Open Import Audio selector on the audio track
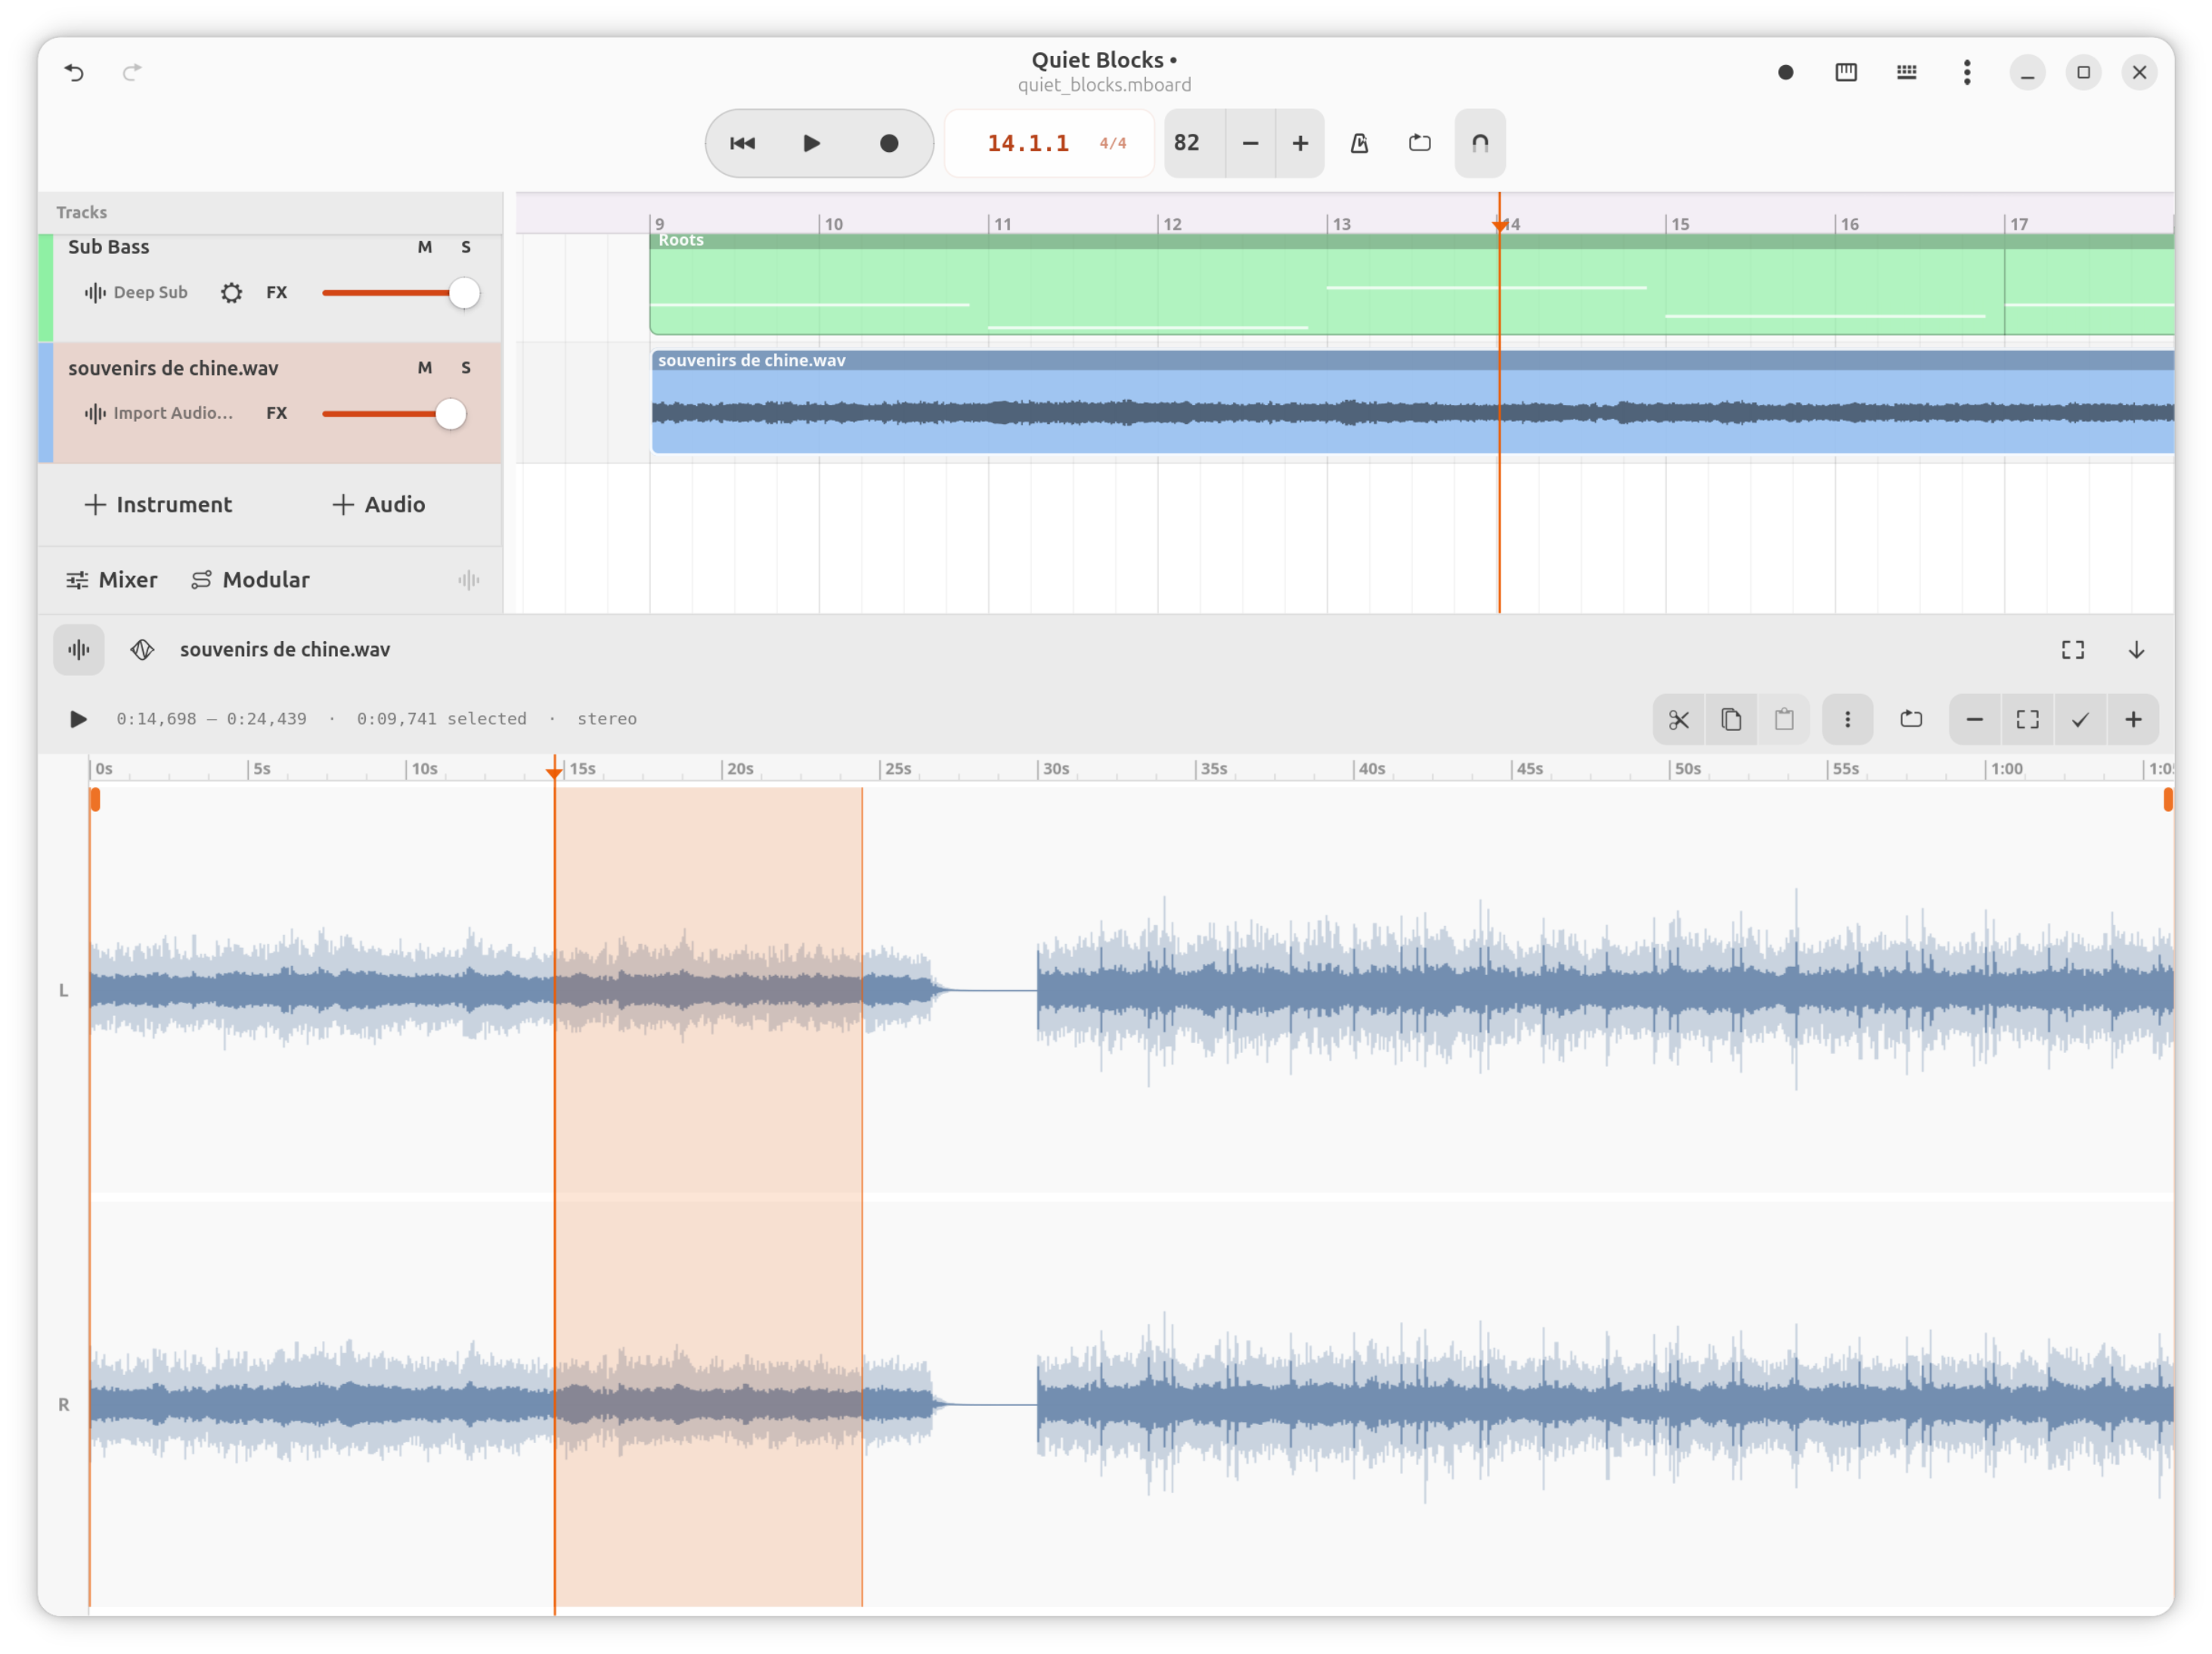 click(159, 413)
